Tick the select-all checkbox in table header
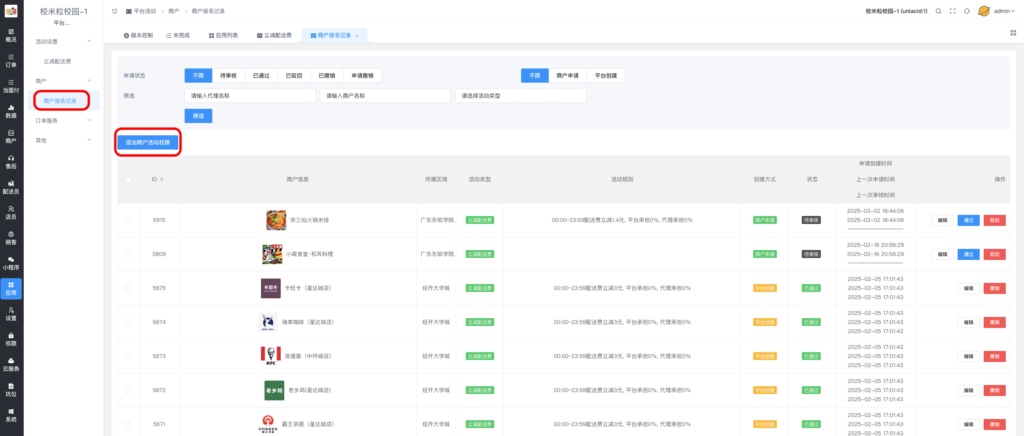 pyautogui.click(x=127, y=179)
